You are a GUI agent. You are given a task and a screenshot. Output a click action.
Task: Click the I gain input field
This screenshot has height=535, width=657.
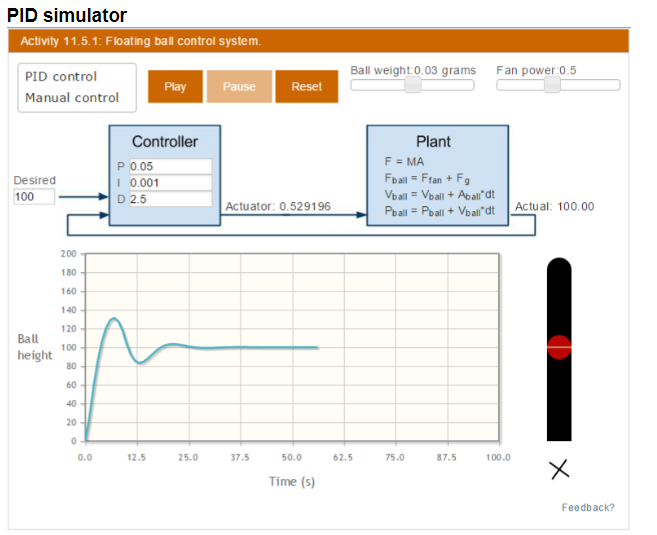coord(170,183)
